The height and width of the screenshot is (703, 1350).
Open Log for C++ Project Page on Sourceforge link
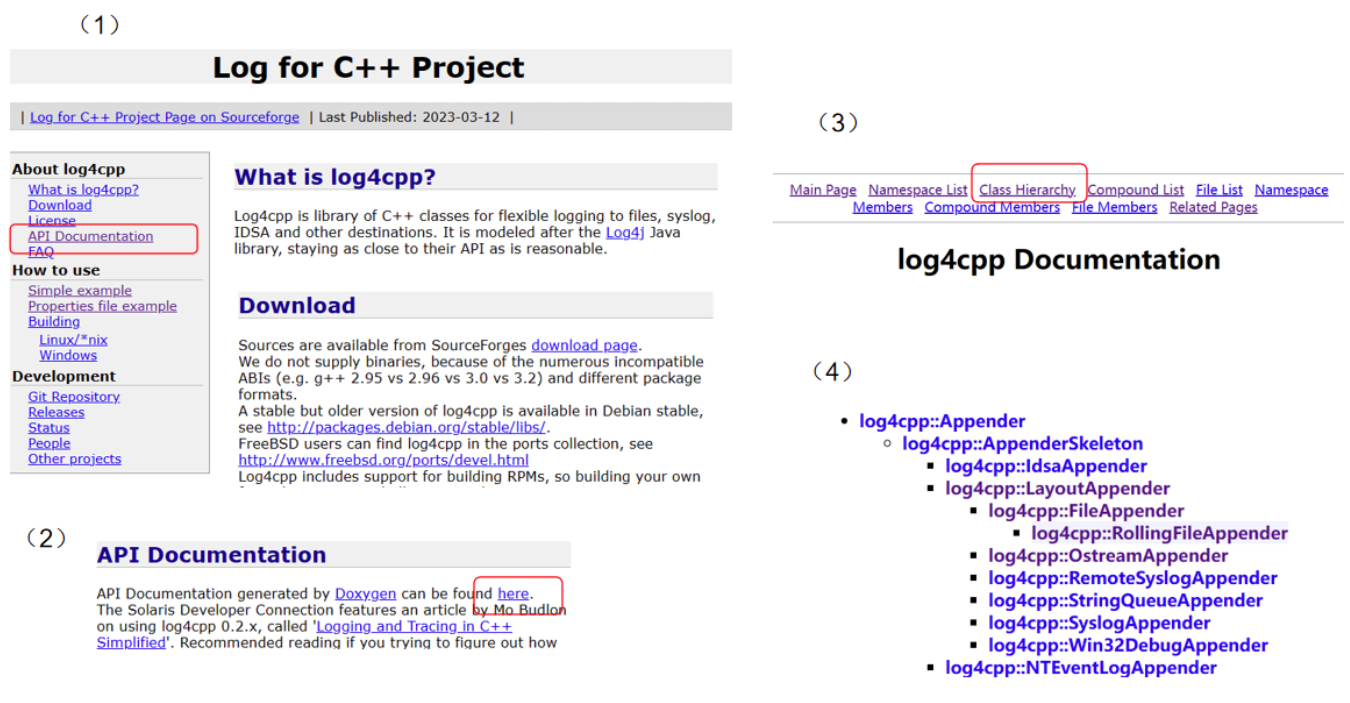164,117
